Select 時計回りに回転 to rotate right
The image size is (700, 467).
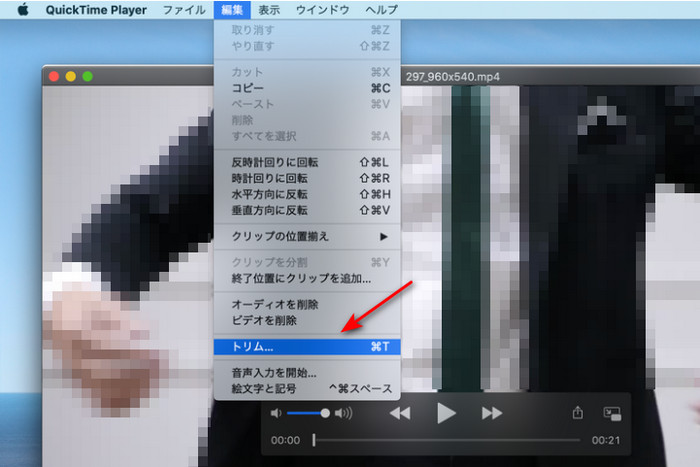(x=307, y=178)
